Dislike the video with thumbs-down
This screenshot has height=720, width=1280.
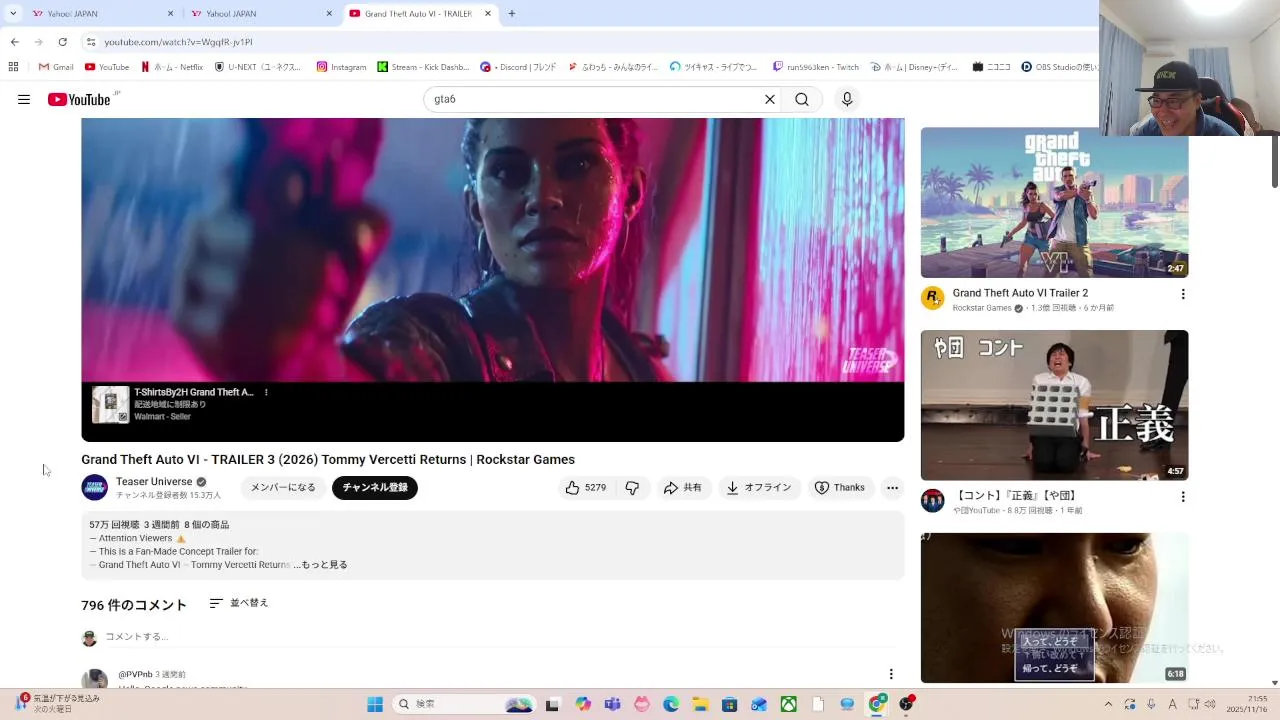coord(632,488)
